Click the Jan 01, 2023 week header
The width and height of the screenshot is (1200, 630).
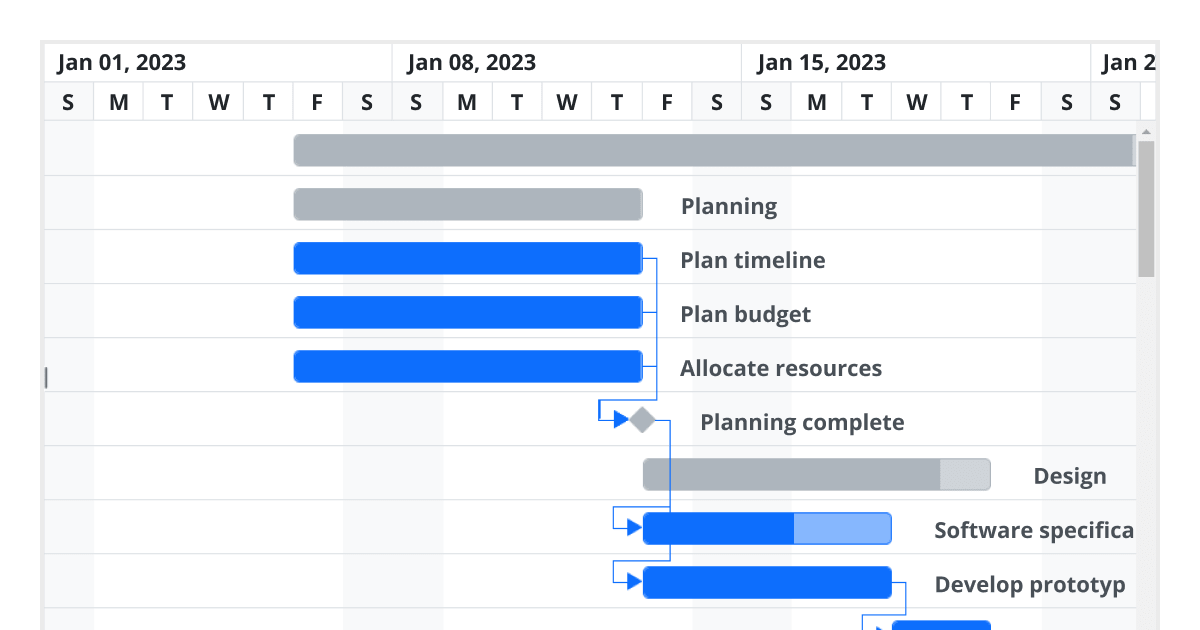coord(122,63)
